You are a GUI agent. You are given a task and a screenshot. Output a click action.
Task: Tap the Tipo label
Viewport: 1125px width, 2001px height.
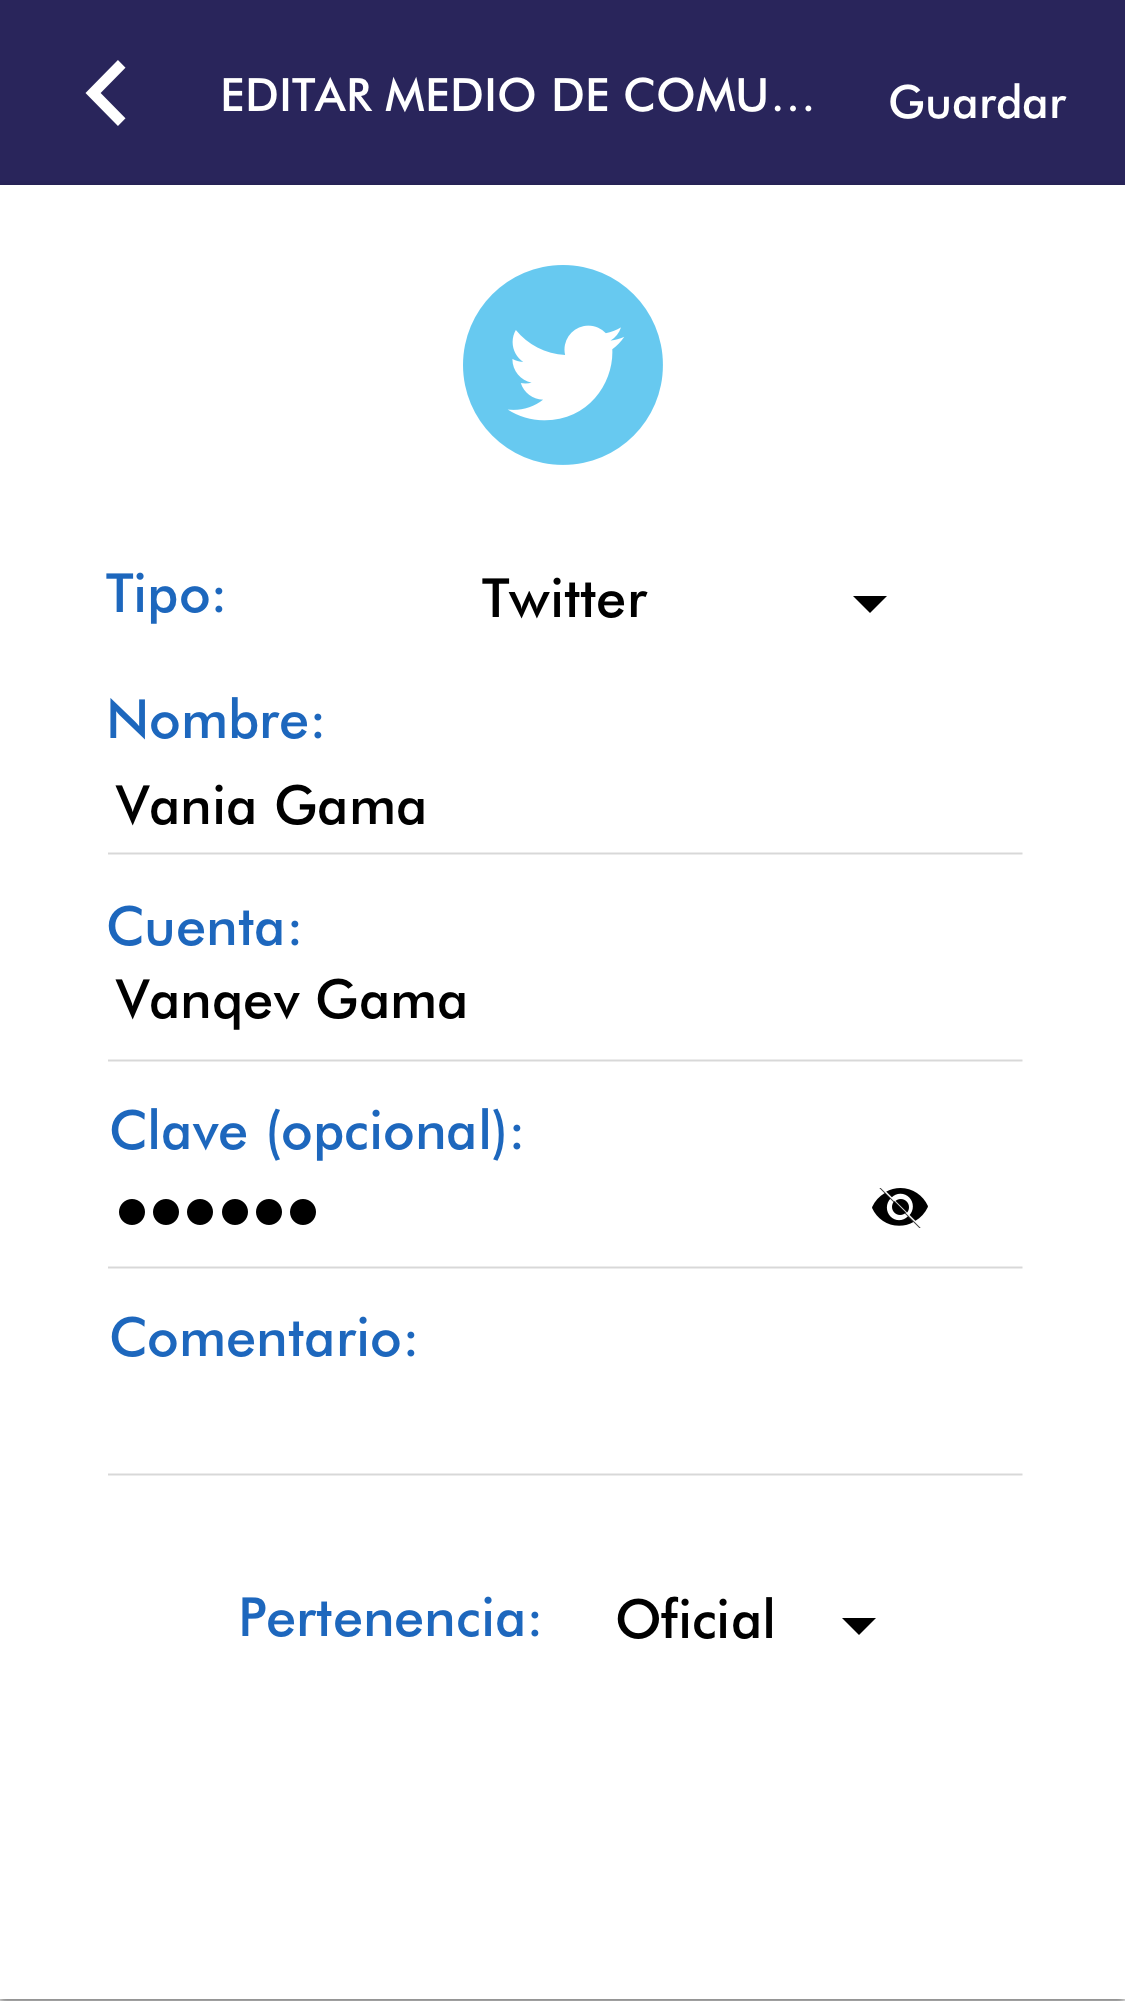(x=166, y=595)
